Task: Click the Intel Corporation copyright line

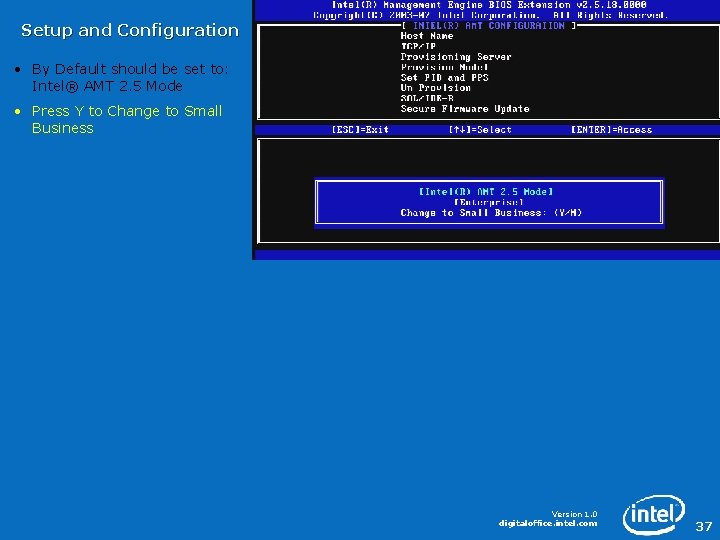Action: click(489, 15)
